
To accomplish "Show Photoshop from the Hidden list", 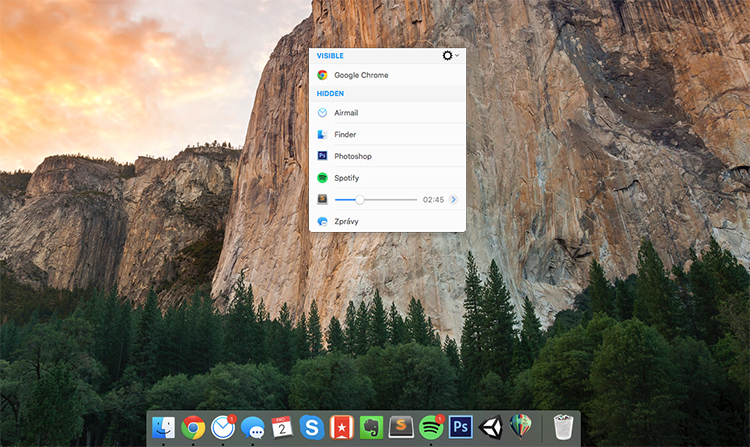I will pos(352,156).
